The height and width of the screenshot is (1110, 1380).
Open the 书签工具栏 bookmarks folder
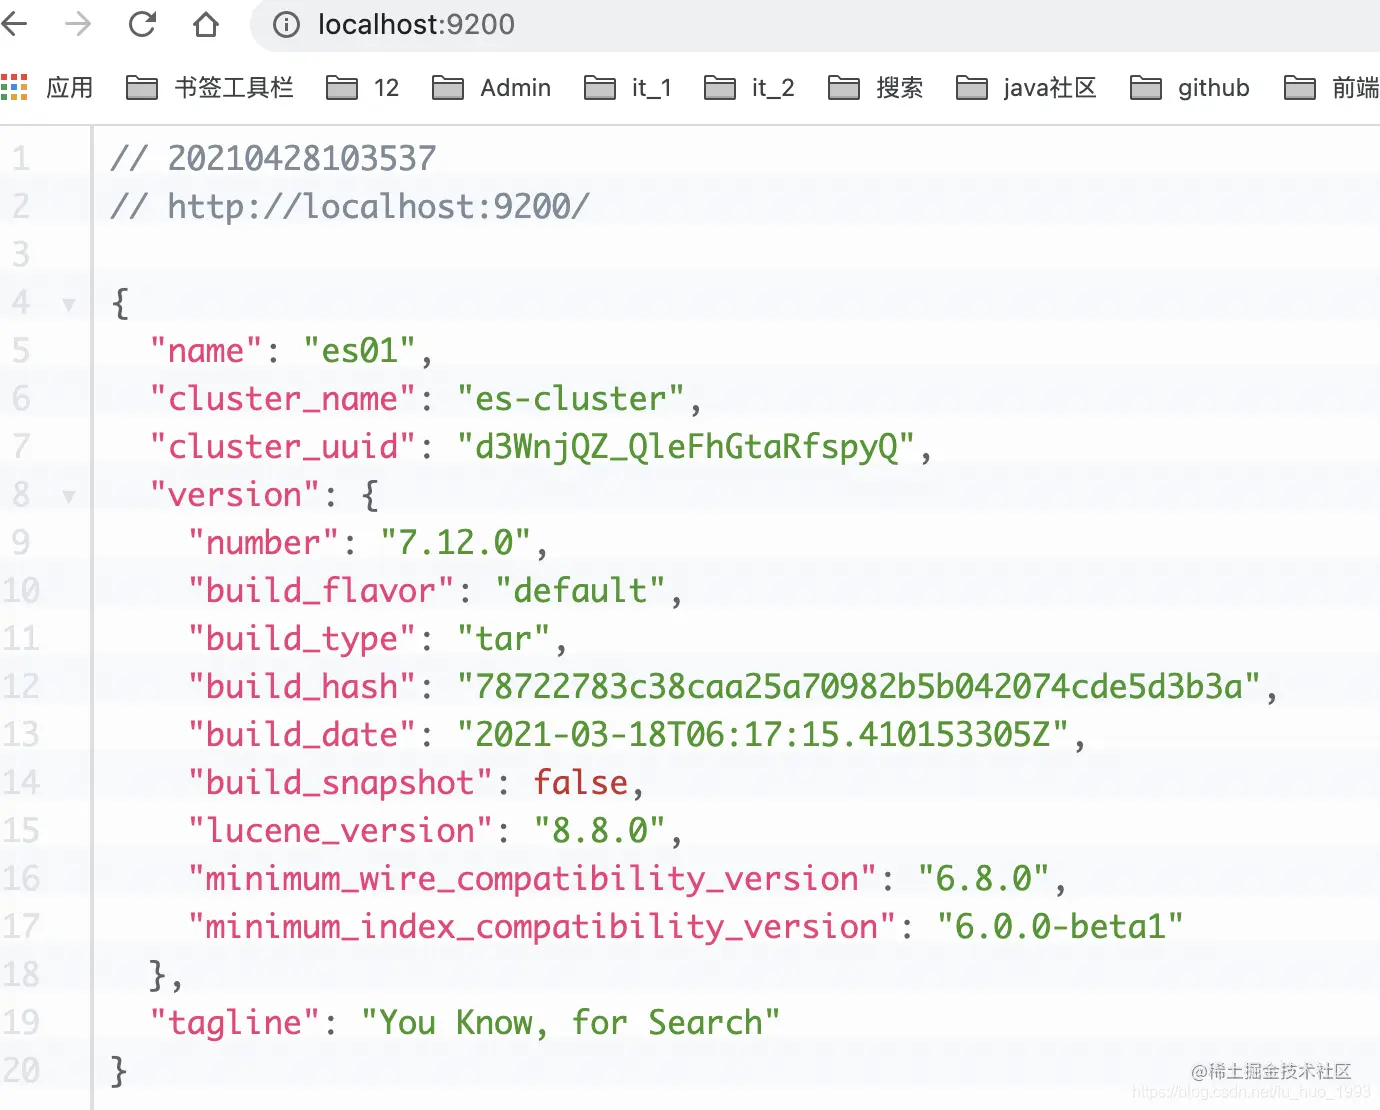coord(210,88)
